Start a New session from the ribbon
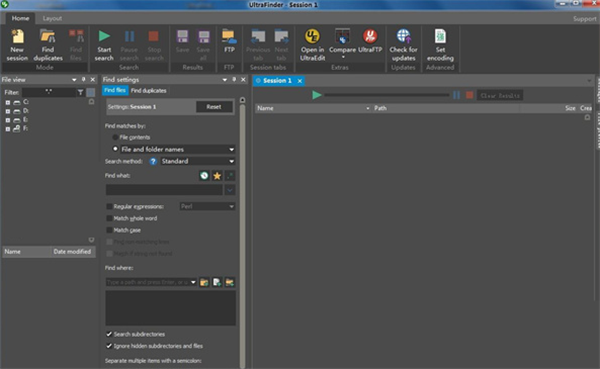This screenshot has height=369, width=600. 17,45
